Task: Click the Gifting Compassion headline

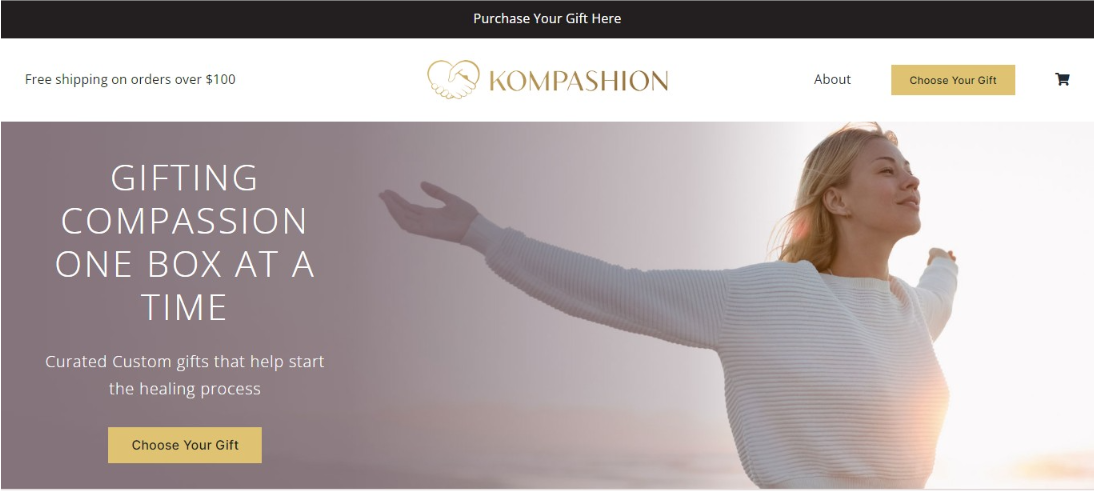Action: (x=184, y=243)
